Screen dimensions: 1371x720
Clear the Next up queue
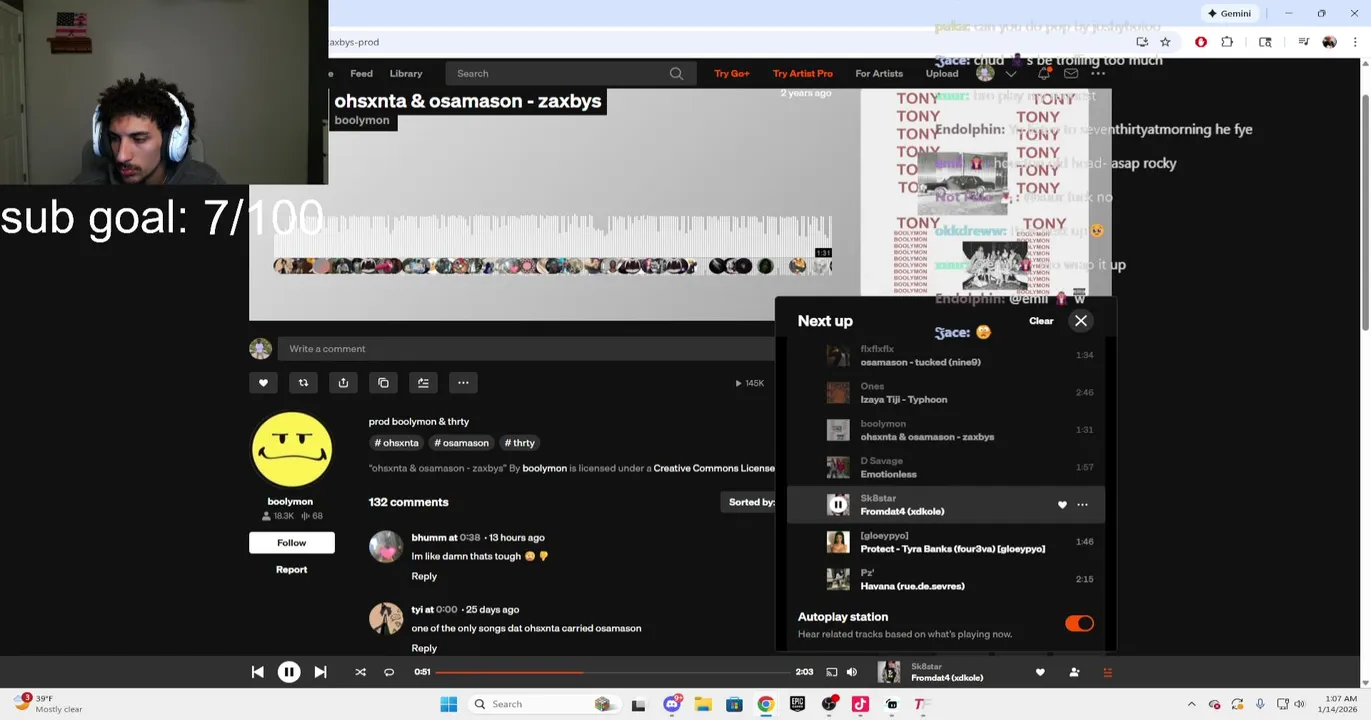point(1041,321)
